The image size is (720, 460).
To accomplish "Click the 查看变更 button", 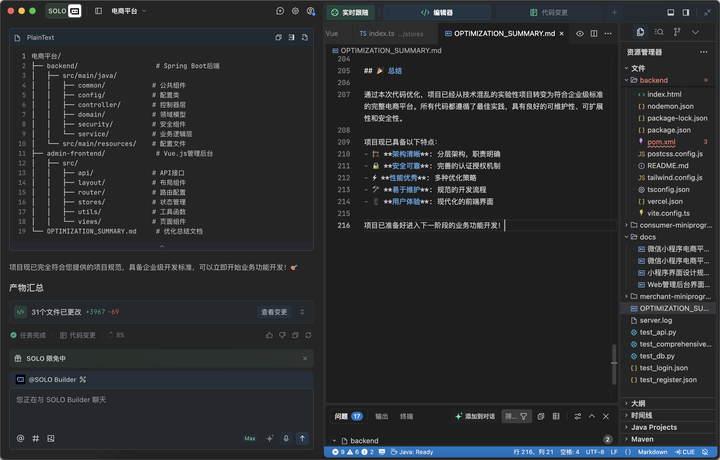I will pyautogui.click(x=274, y=312).
